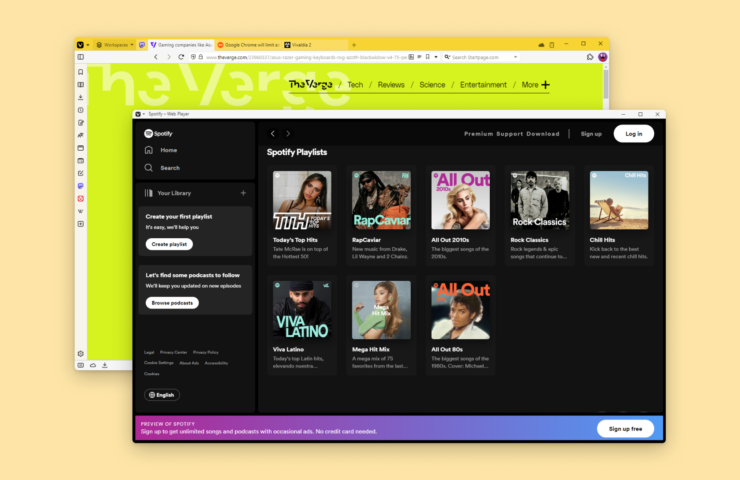Screen dimensions: 740x480
Task: Click the Vivaldi address field URL
Action: [x=306, y=57]
